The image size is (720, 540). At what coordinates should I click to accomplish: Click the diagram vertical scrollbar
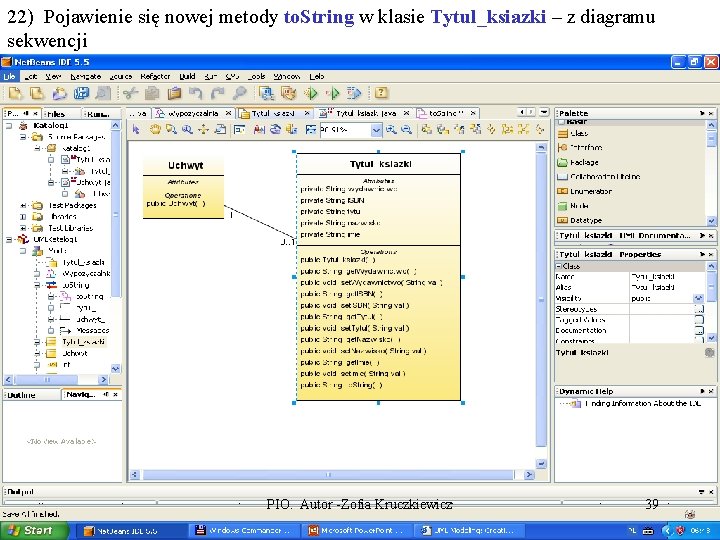pyautogui.click(x=541, y=299)
